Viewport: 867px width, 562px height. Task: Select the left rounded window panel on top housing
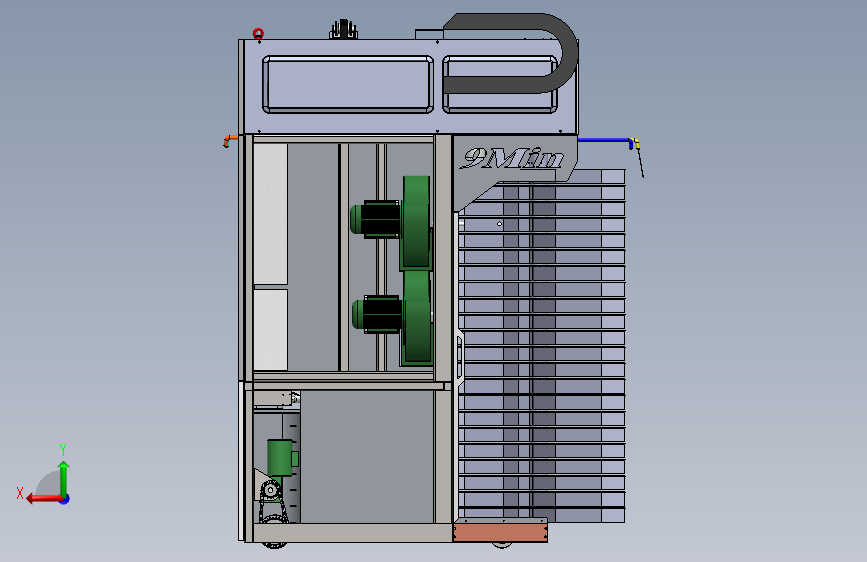coord(348,84)
